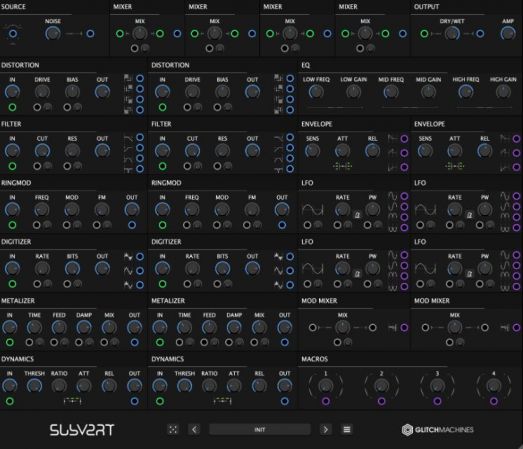Image resolution: width=523 pixels, height=449 pixels.
Task: Click the SENS knob on left ENVELOPE
Action: [x=313, y=151]
